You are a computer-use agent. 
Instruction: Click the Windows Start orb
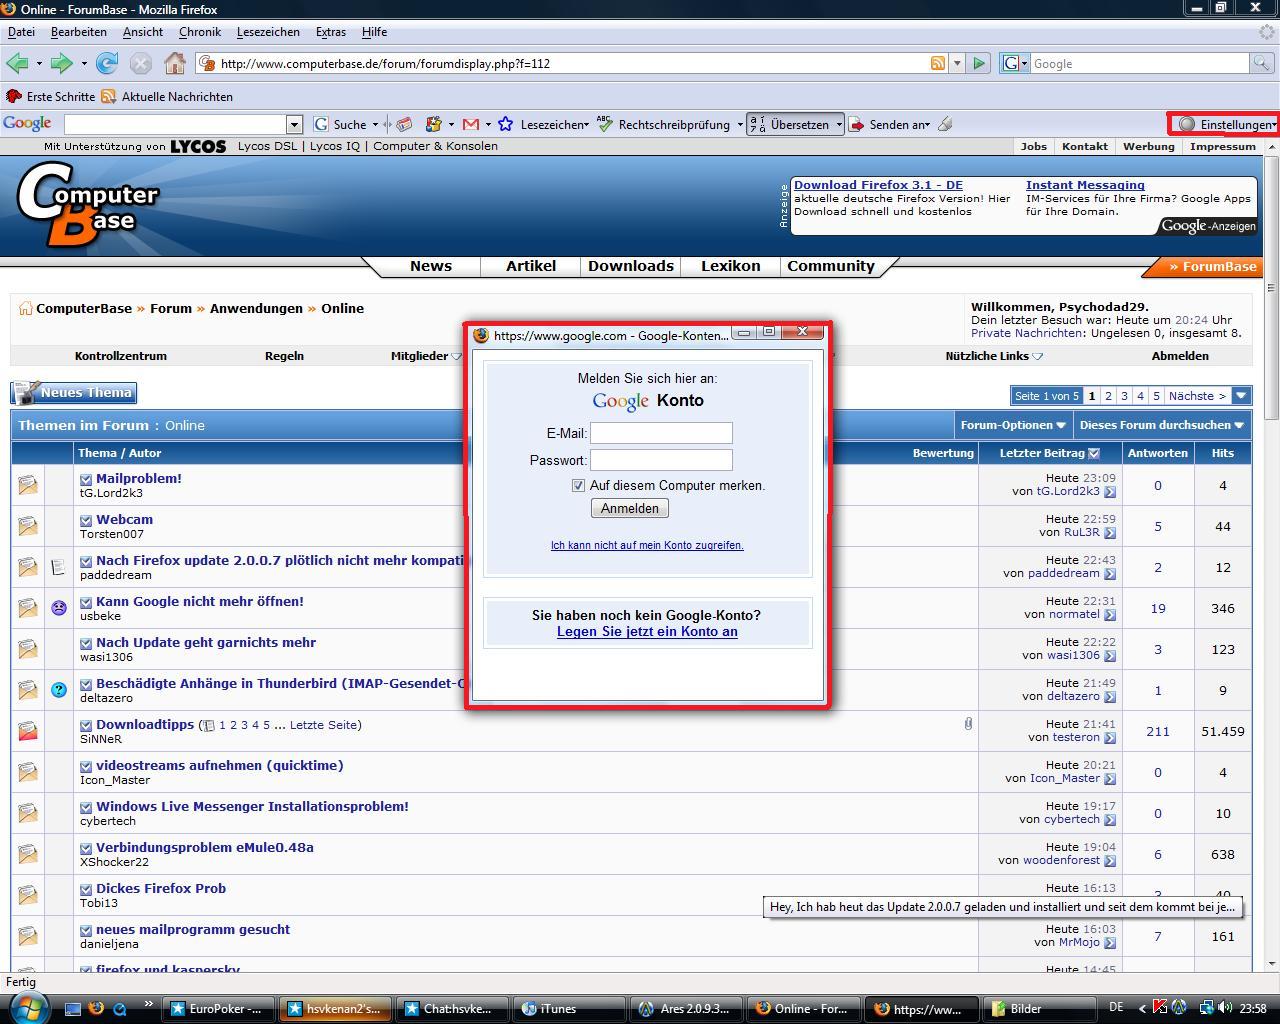(x=28, y=1007)
